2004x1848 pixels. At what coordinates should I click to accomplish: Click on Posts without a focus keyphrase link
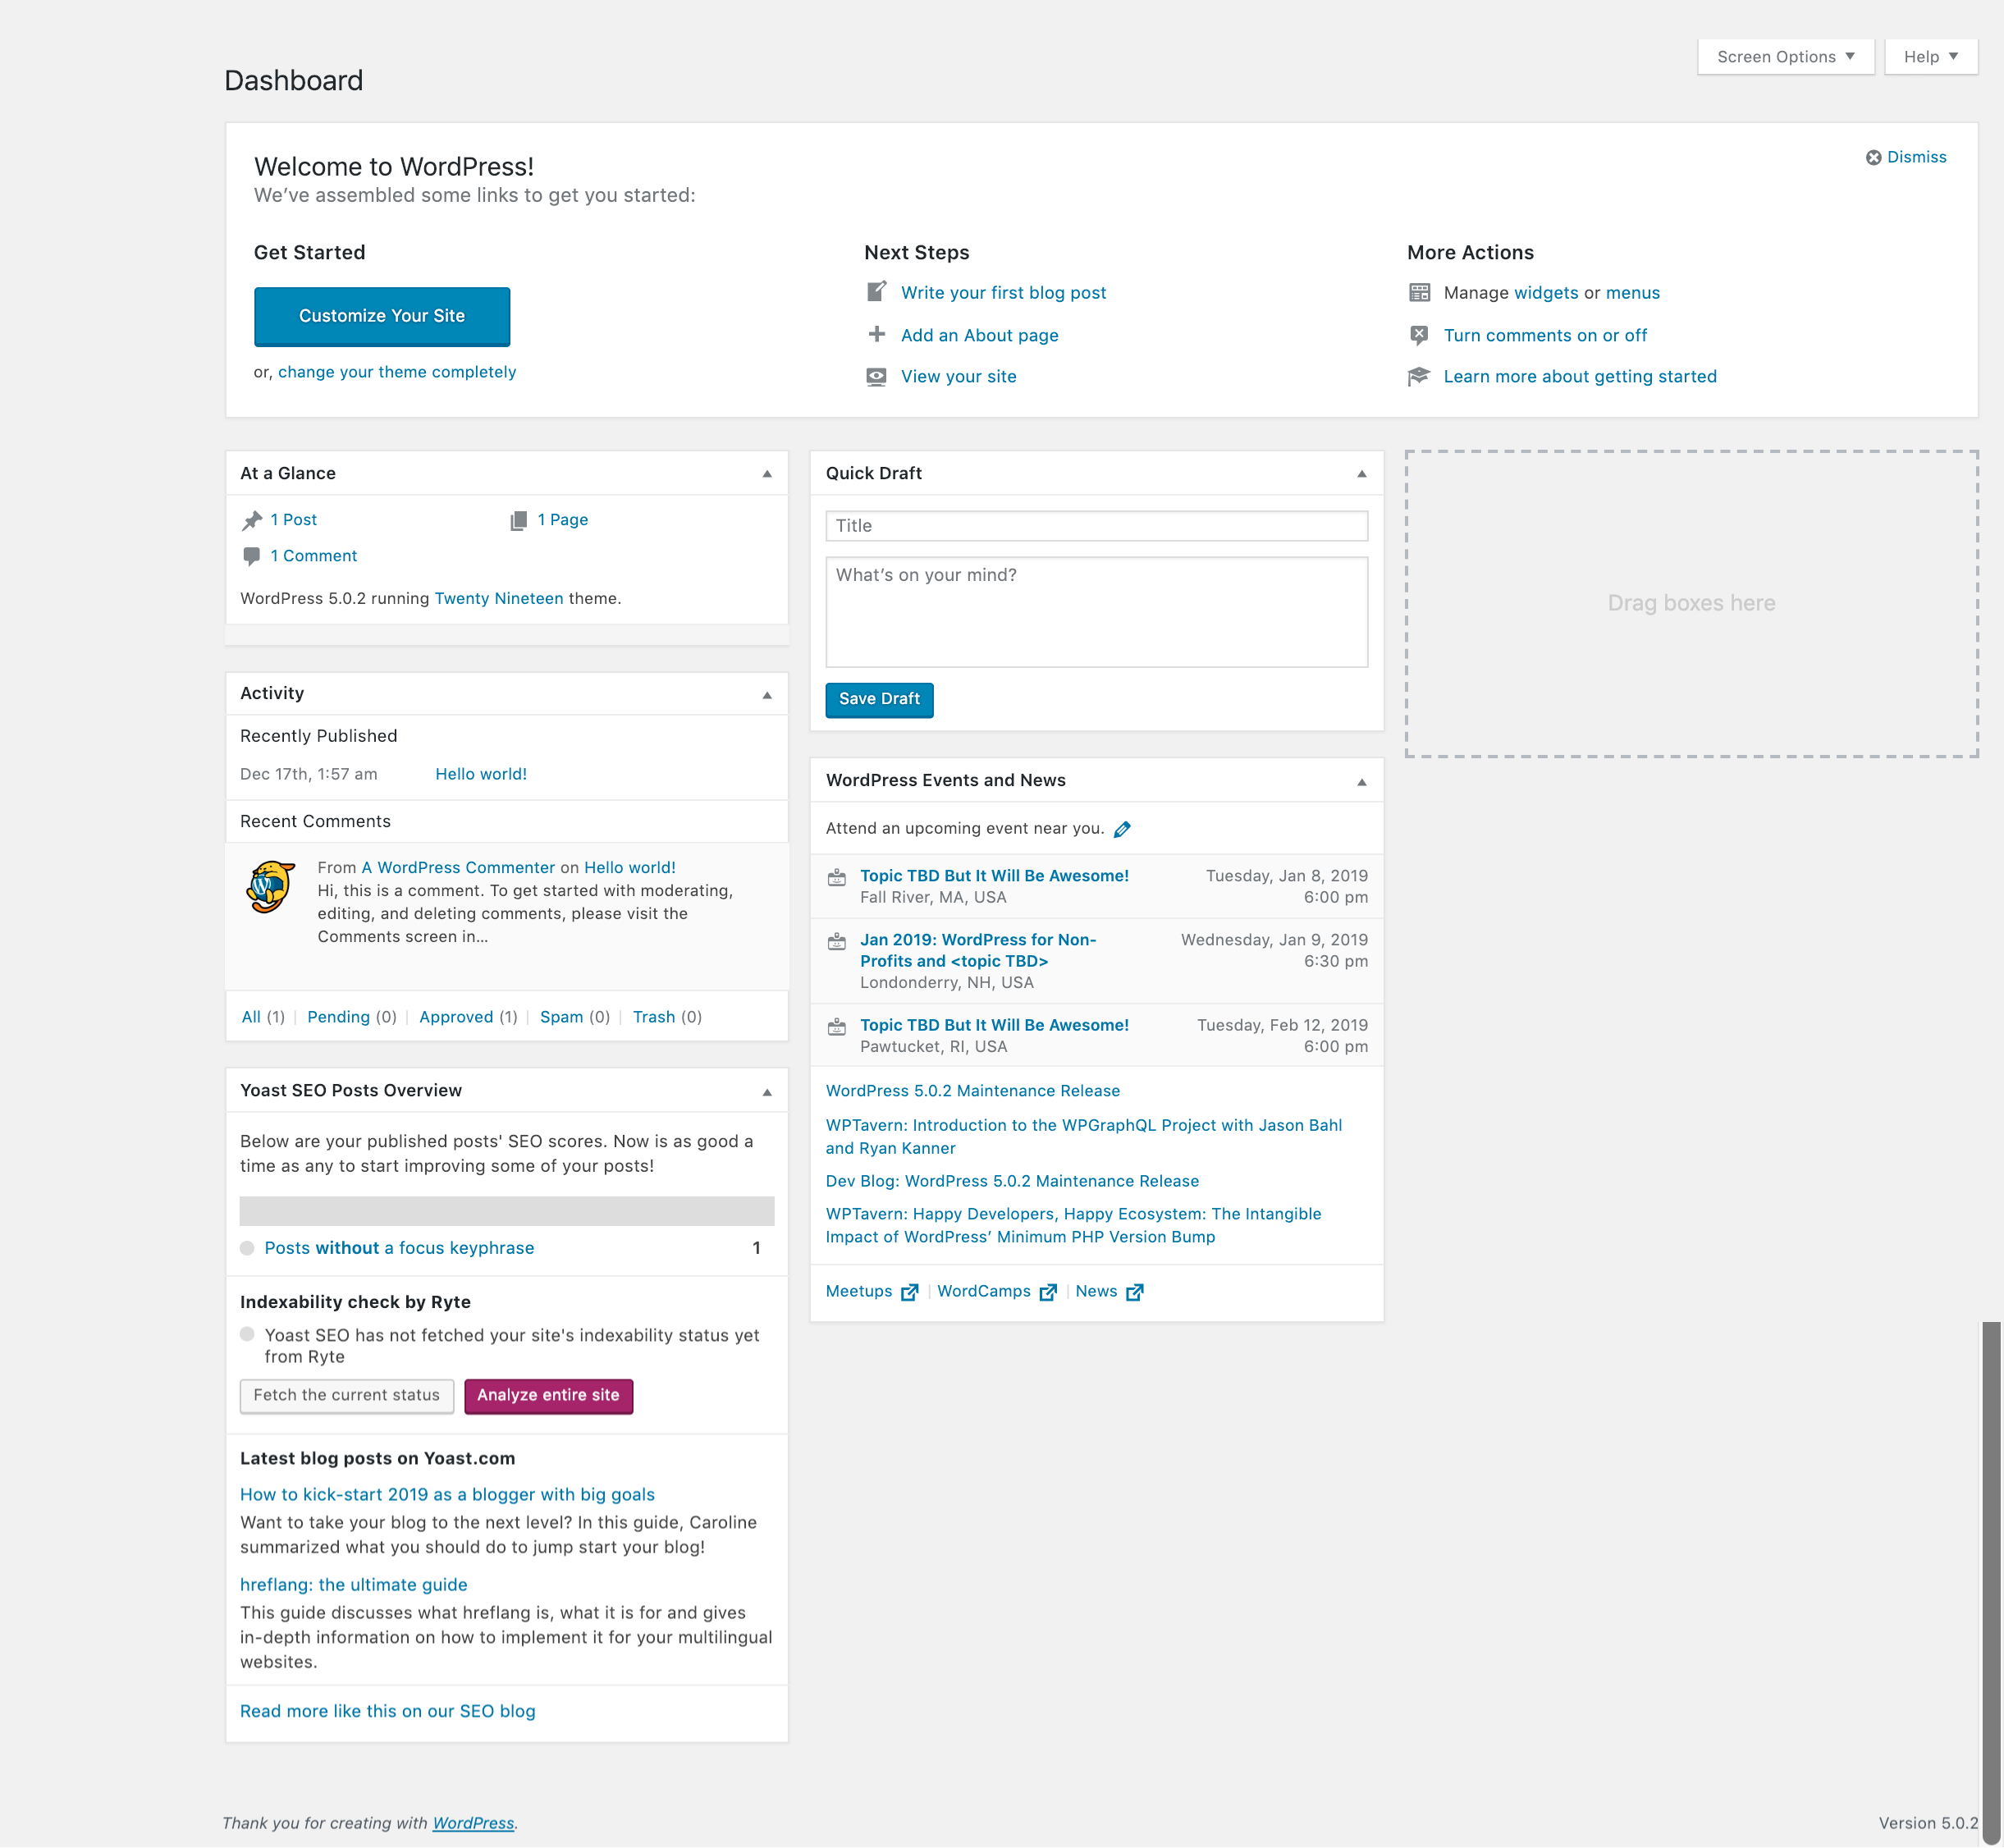[398, 1247]
